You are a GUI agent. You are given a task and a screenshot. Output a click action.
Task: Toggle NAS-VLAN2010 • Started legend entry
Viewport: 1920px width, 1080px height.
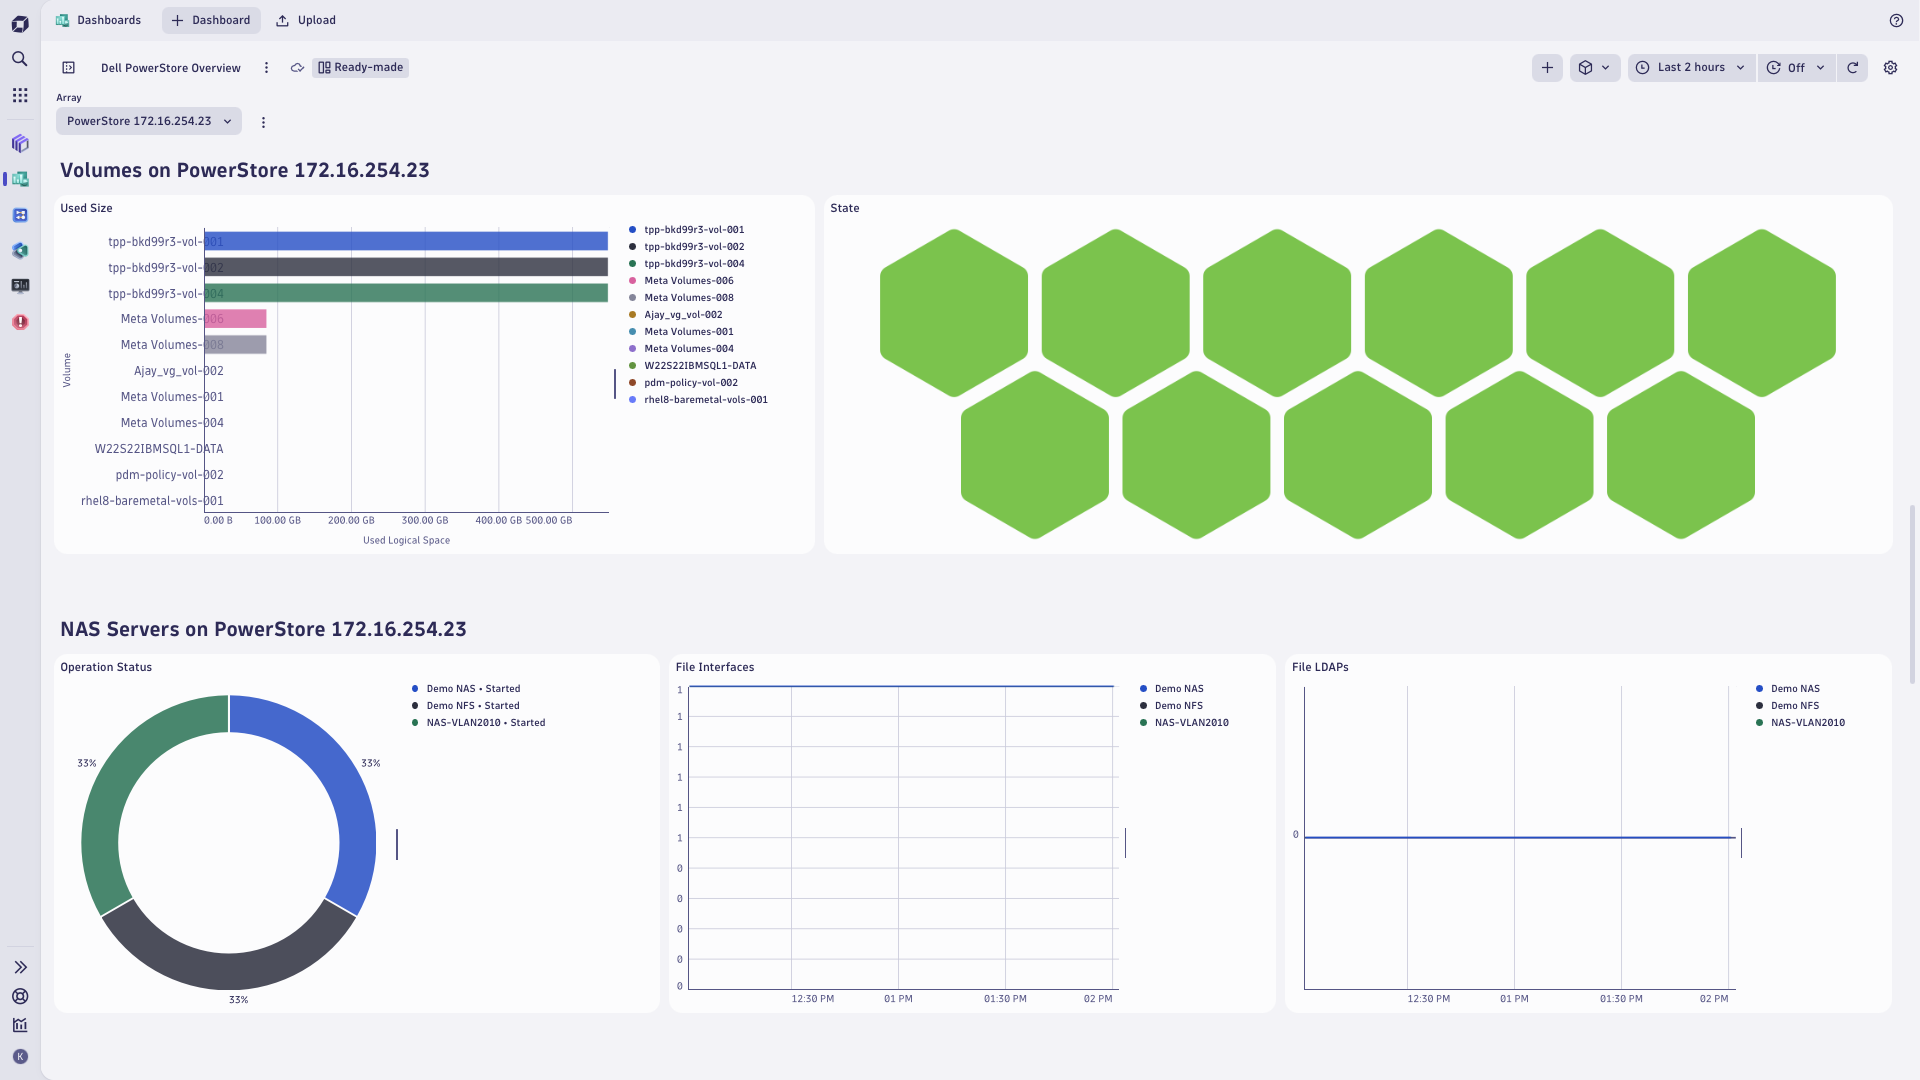tap(479, 723)
